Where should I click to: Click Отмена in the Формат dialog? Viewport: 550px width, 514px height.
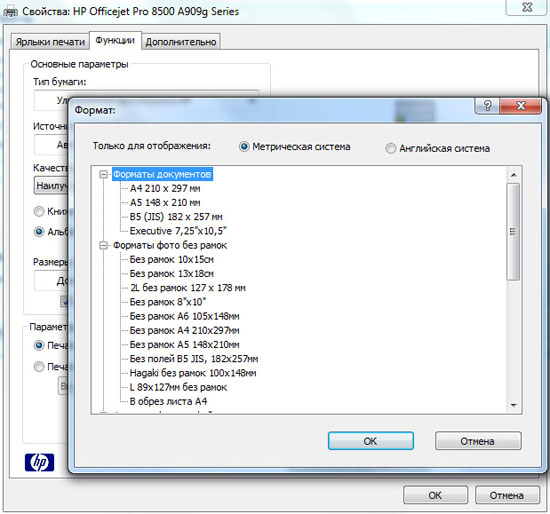click(478, 441)
